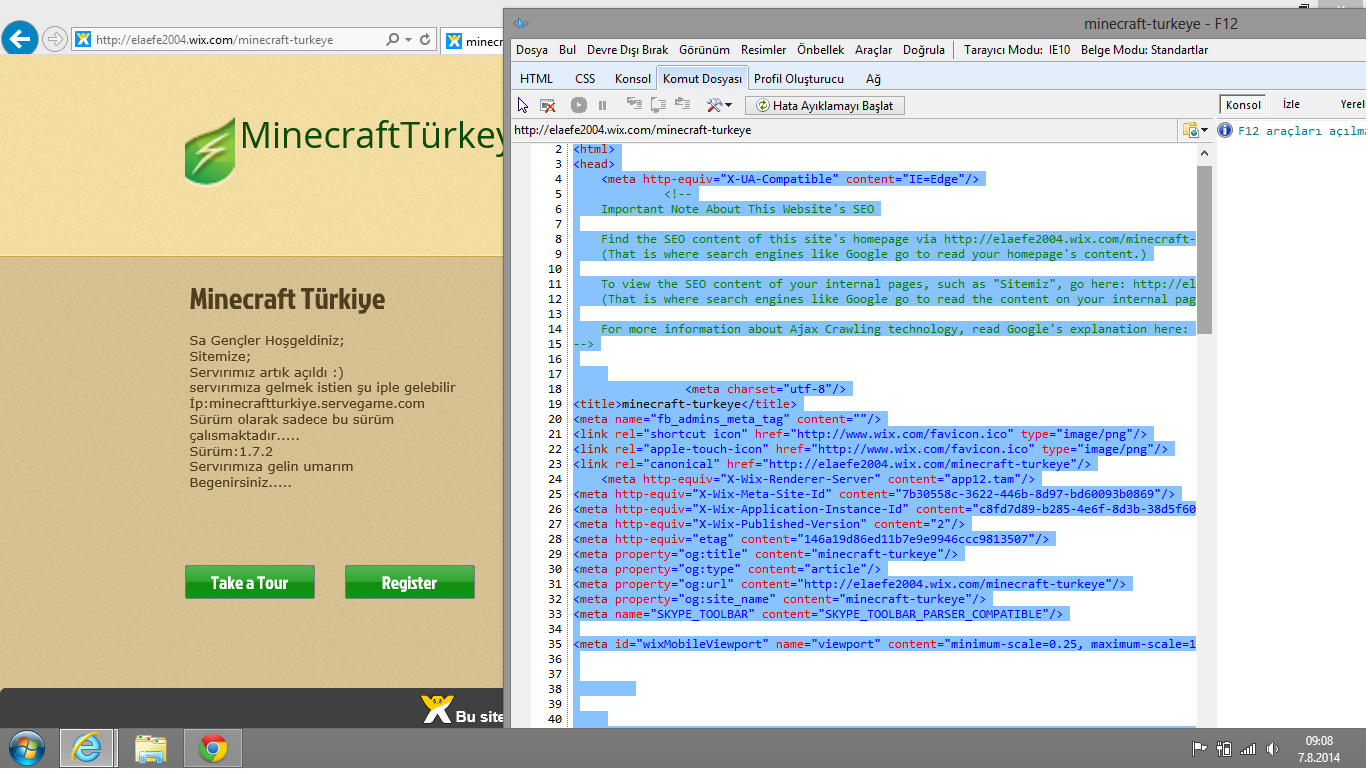Click the F12 tools window icon
The image size is (1368, 774).
coord(520,23)
